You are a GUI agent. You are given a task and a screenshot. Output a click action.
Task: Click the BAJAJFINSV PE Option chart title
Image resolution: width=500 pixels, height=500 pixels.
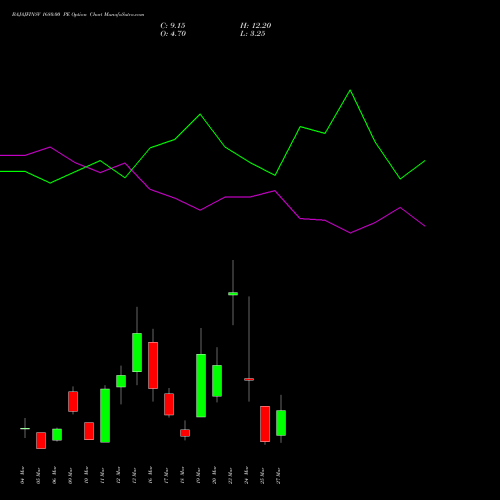click(78, 15)
